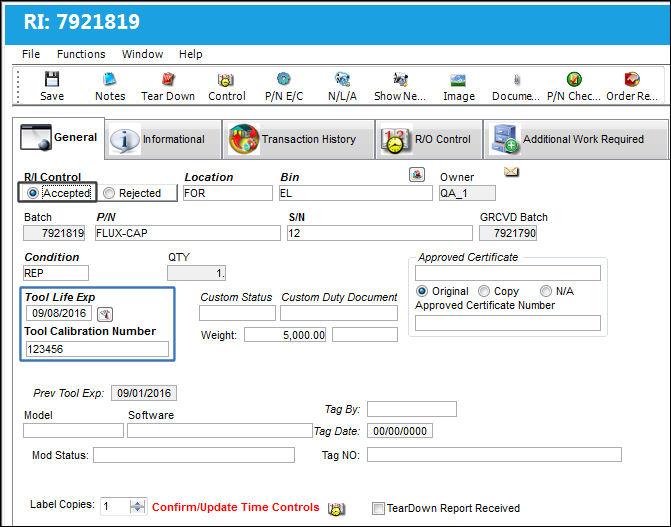Click the Condition field REP
Viewport: 671px width, 527px height.
56,273
